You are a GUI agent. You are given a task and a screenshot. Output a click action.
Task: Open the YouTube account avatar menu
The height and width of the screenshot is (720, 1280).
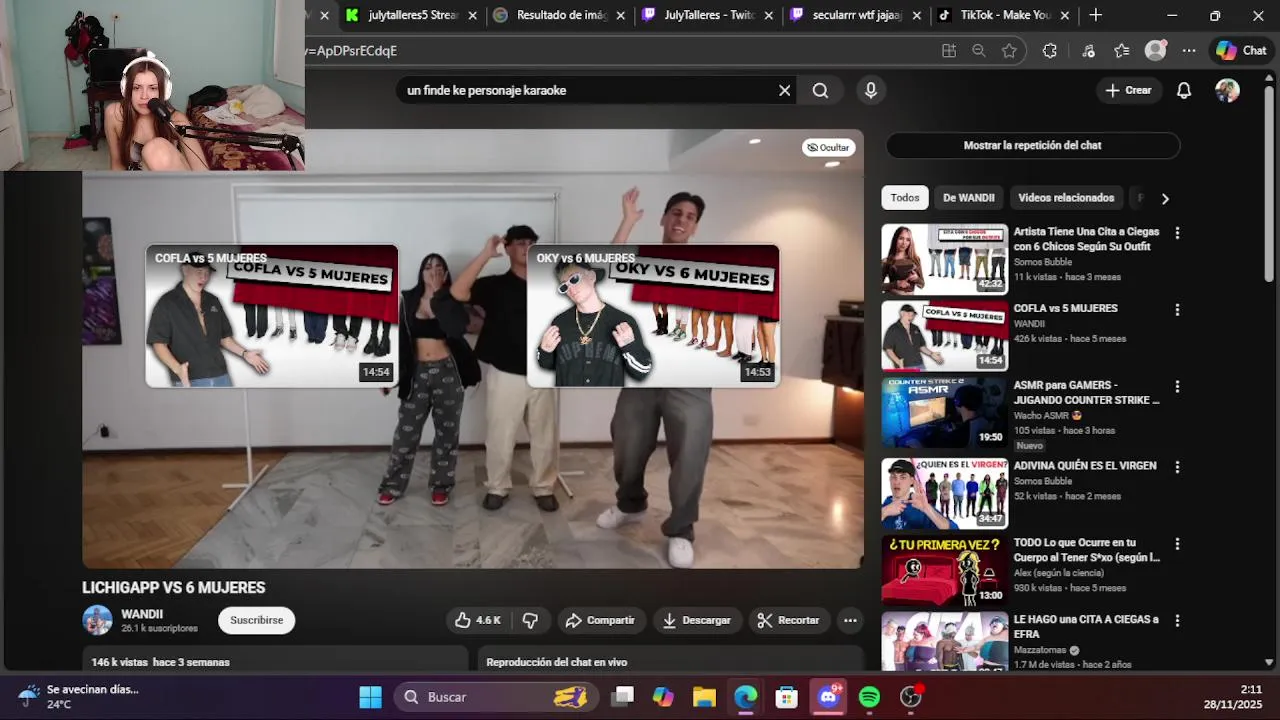click(1227, 90)
